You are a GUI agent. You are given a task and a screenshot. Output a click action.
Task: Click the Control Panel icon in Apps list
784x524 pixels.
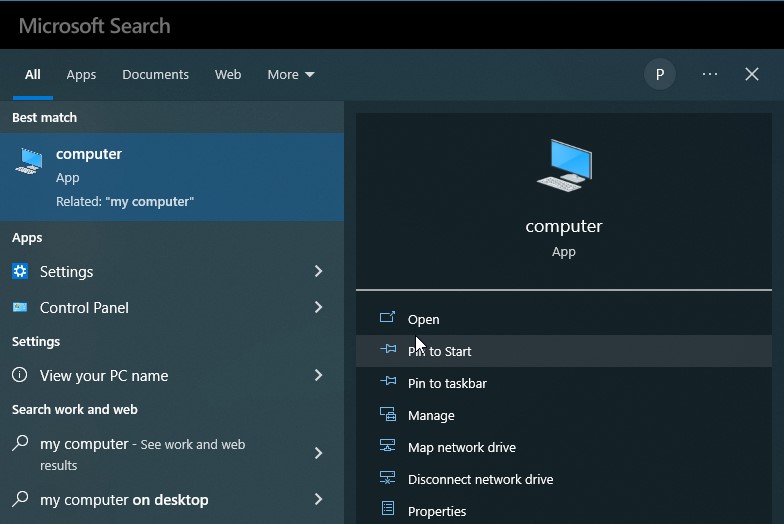click(x=20, y=308)
